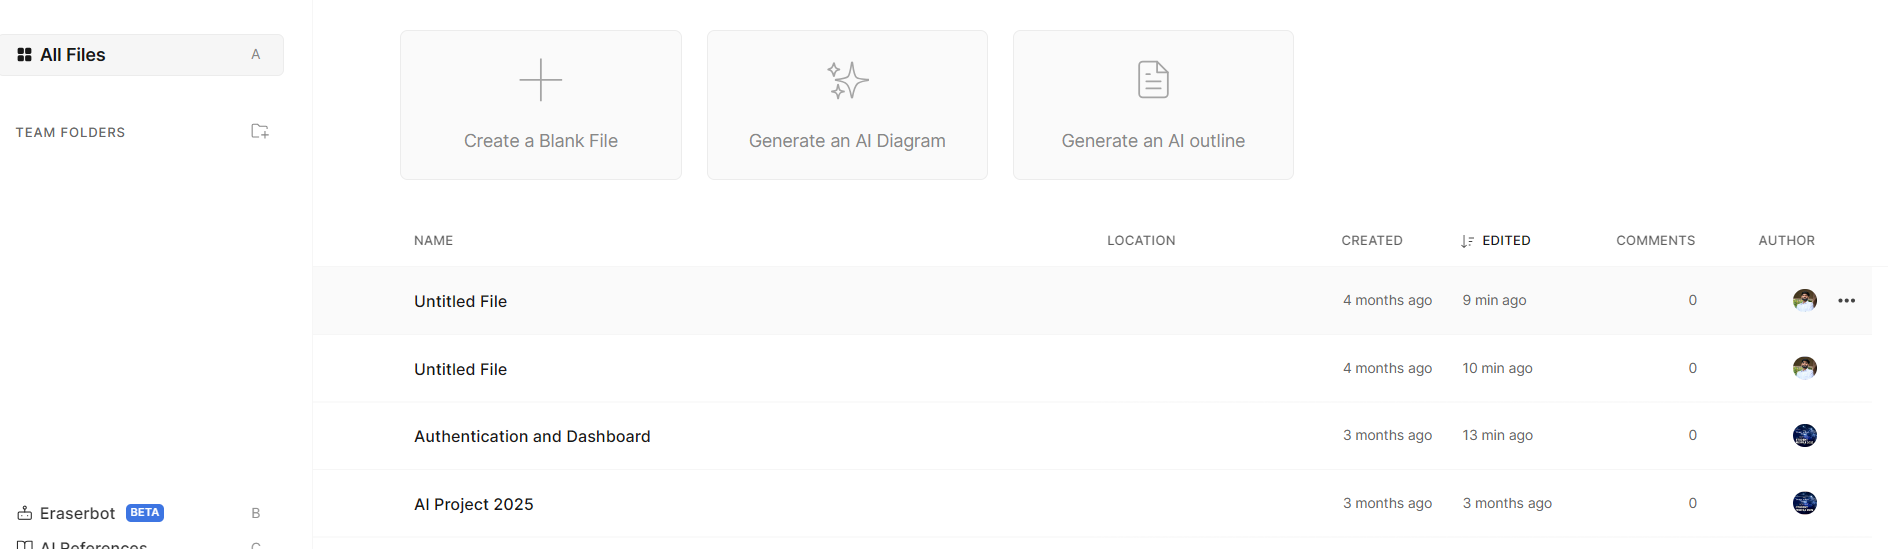The width and height of the screenshot is (1888, 549).
Task: Click Generate an AI Diagram card
Action: click(847, 105)
